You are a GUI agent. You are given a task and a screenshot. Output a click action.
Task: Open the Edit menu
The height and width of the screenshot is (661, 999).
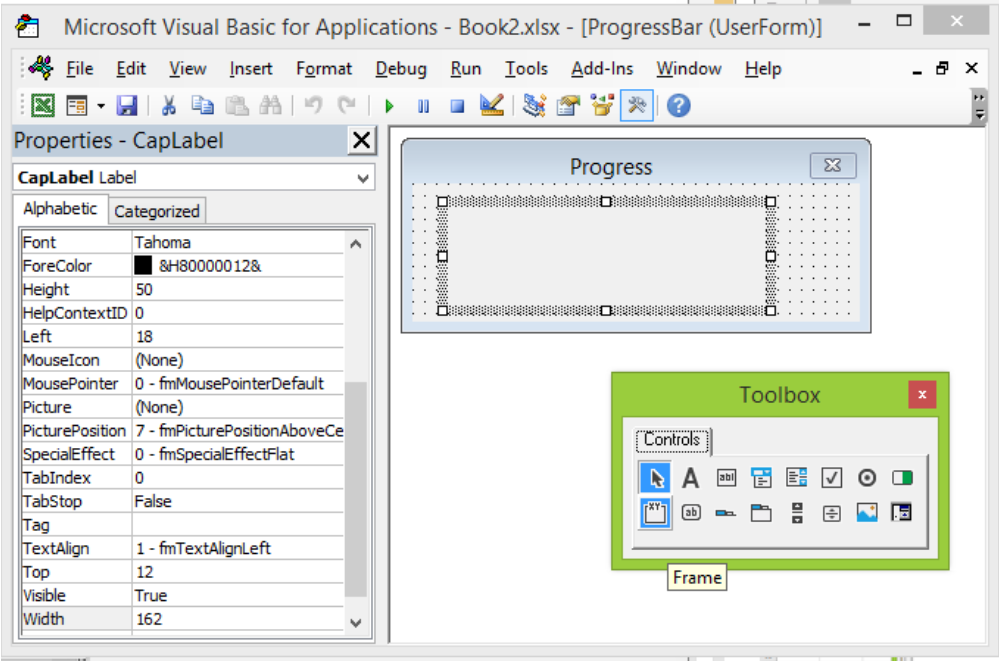point(131,69)
